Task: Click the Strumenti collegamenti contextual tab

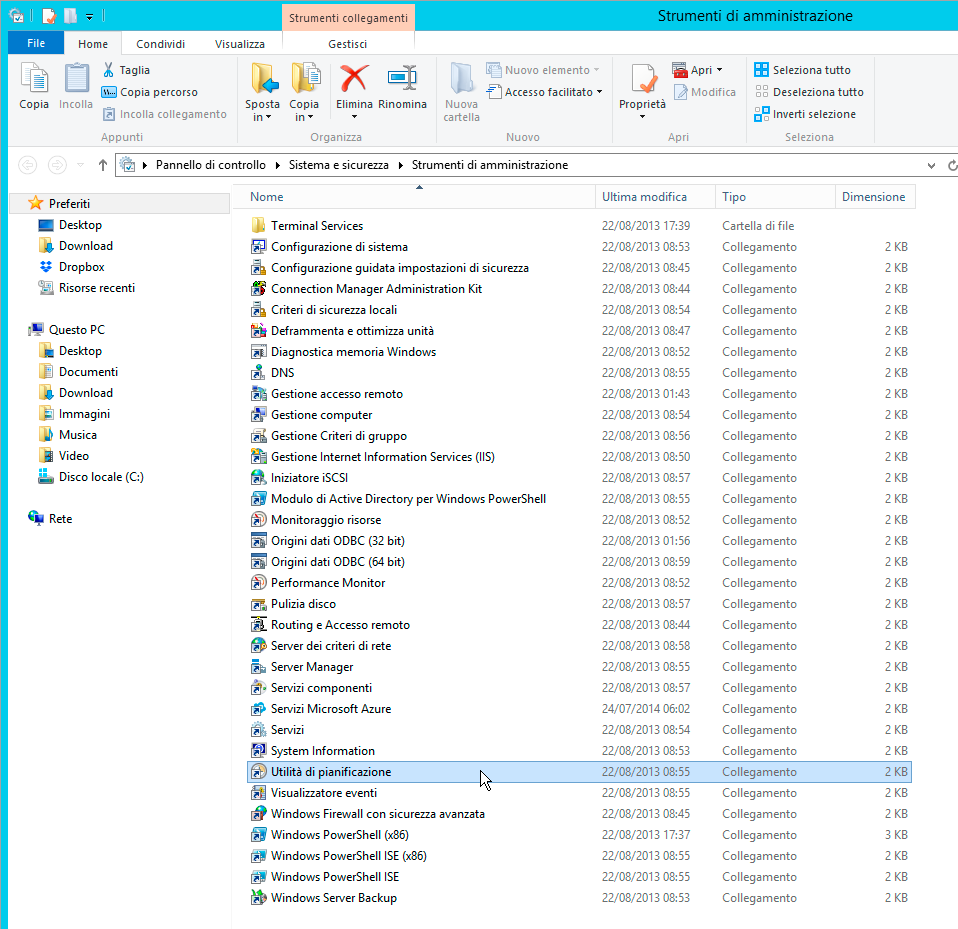Action: coord(348,18)
